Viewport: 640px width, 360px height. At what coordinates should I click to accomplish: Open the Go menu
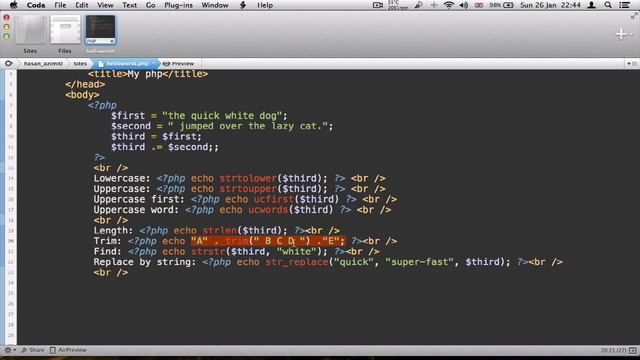[150, 5]
